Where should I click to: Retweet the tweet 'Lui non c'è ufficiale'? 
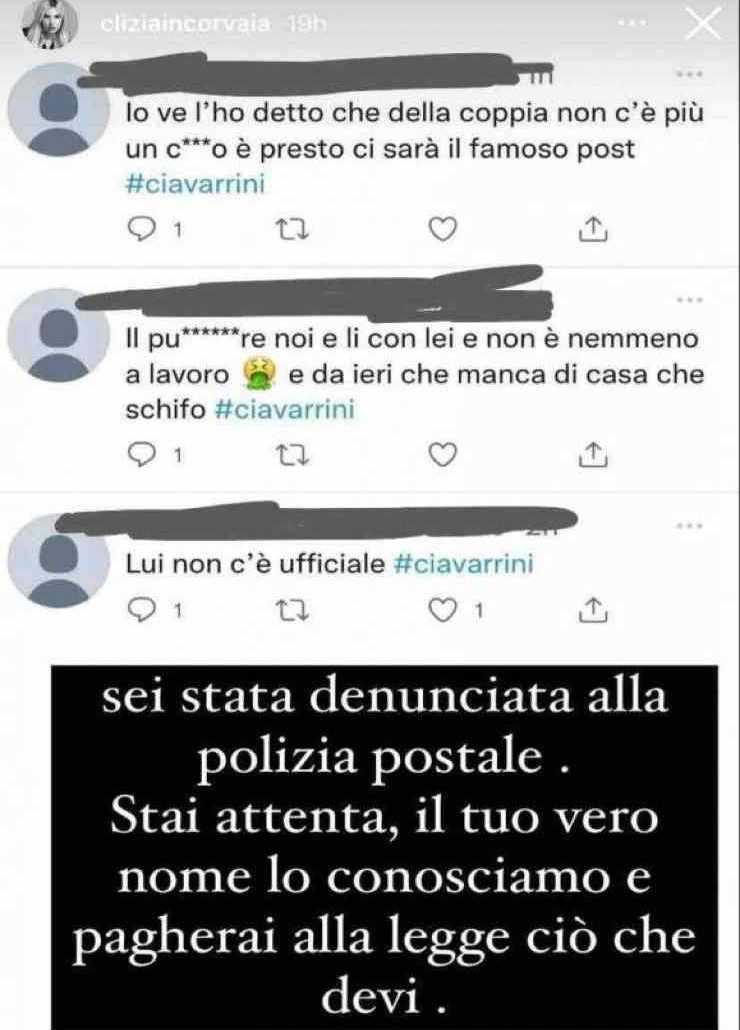pos(292,612)
